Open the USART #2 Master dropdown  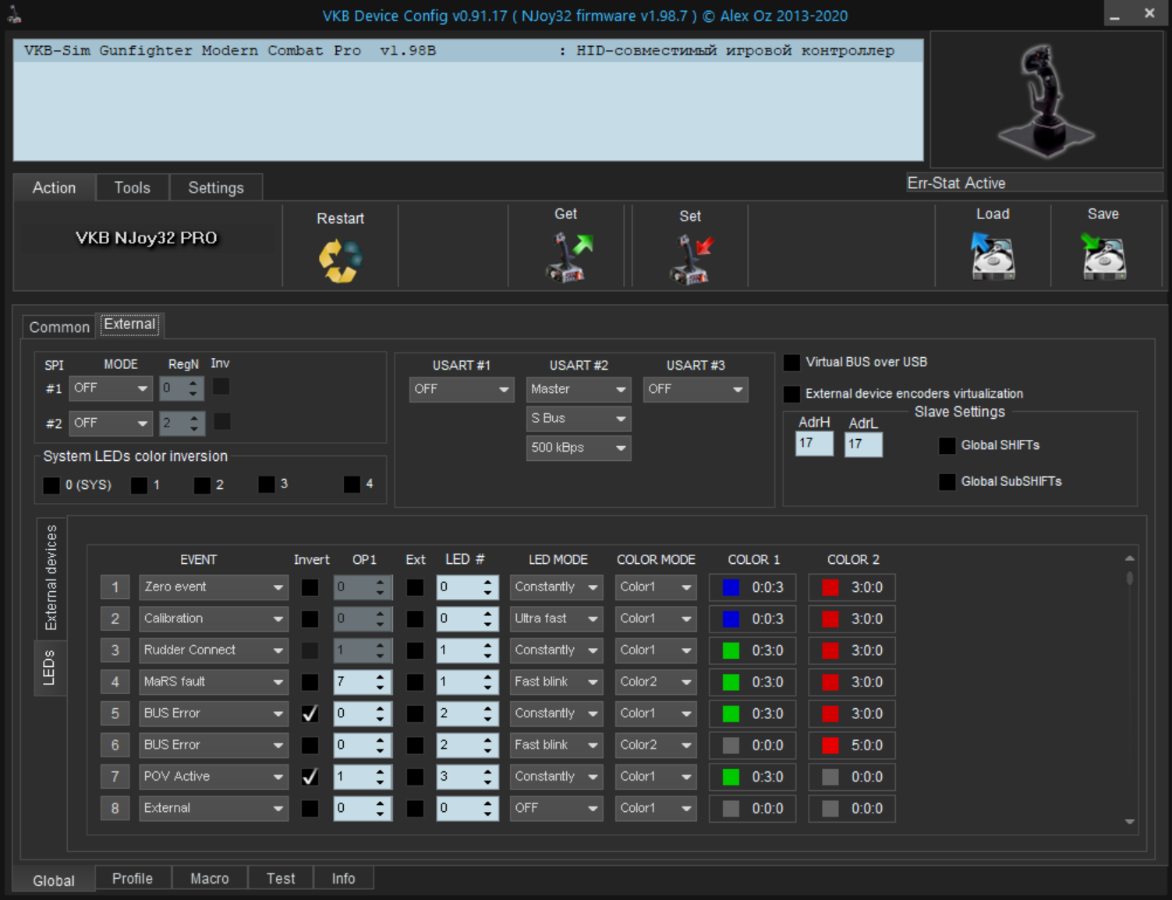[x=578, y=389]
